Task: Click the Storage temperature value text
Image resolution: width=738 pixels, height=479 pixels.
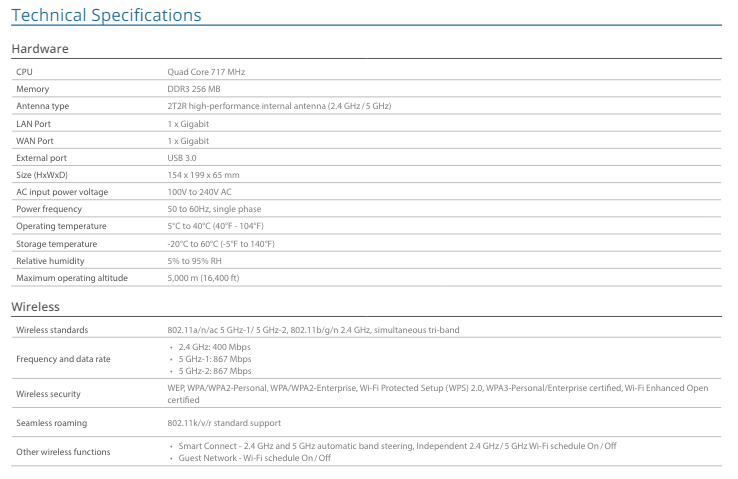Action: [220, 244]
